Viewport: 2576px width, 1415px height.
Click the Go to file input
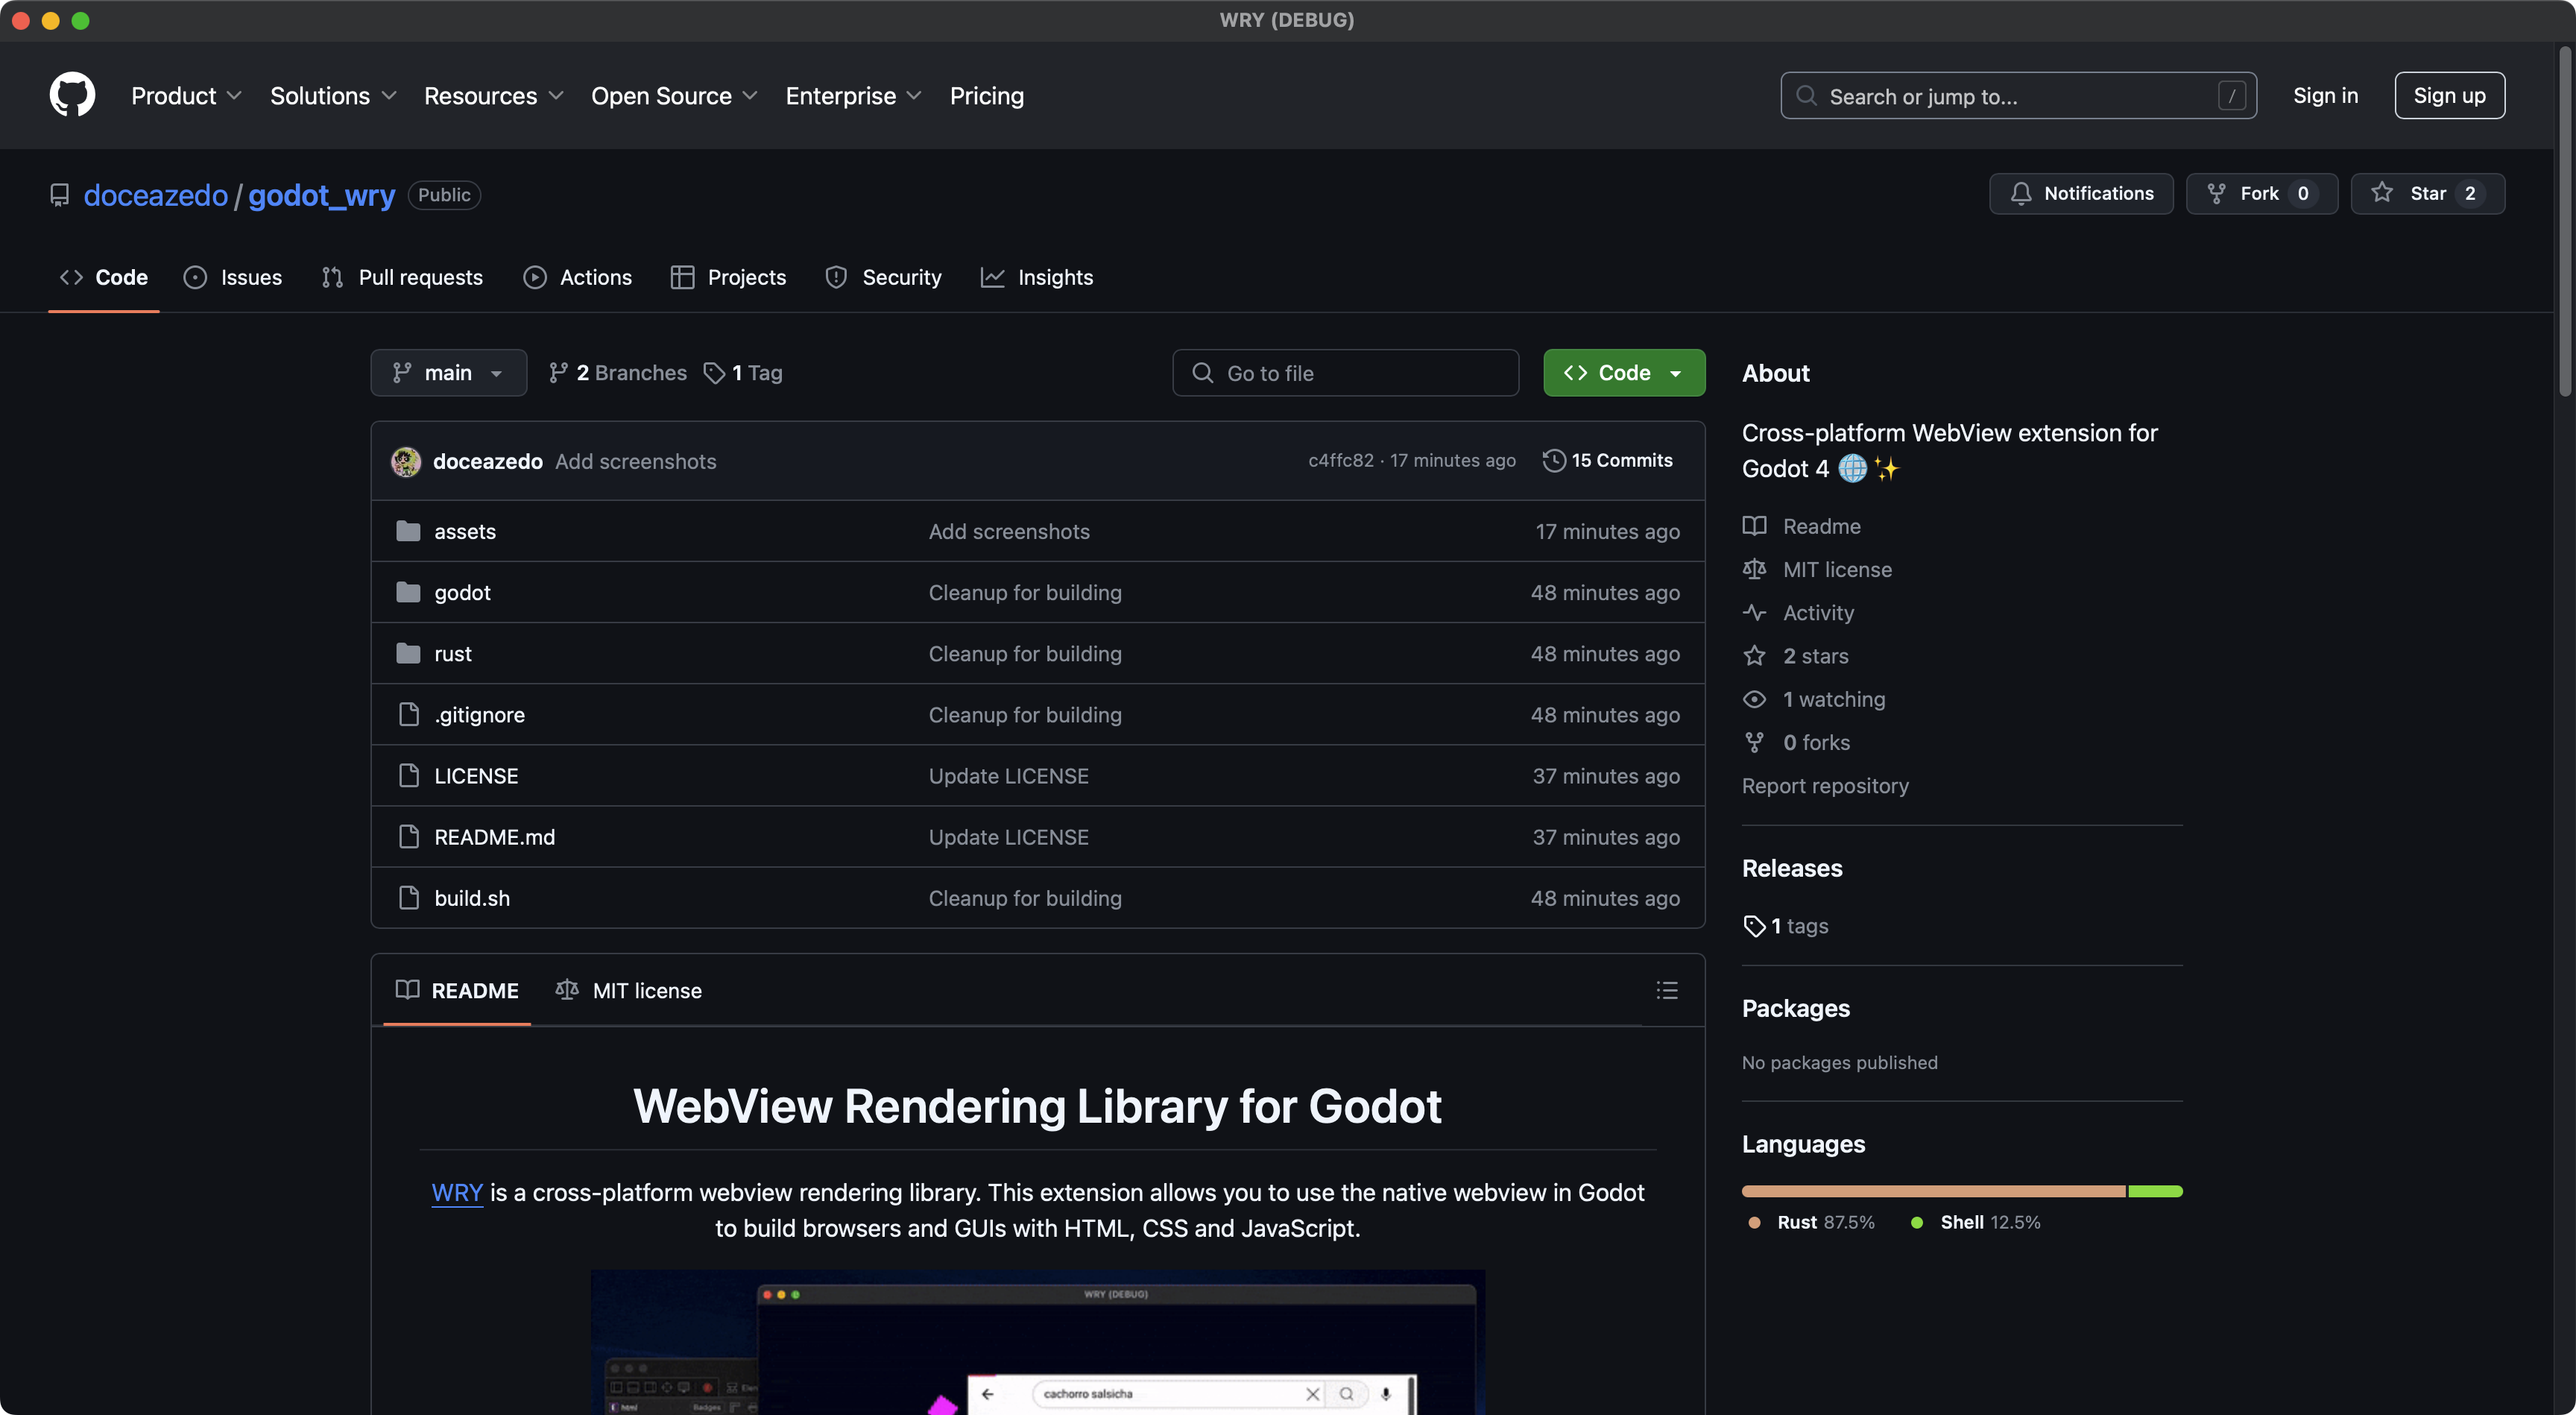click(1345, 373)
